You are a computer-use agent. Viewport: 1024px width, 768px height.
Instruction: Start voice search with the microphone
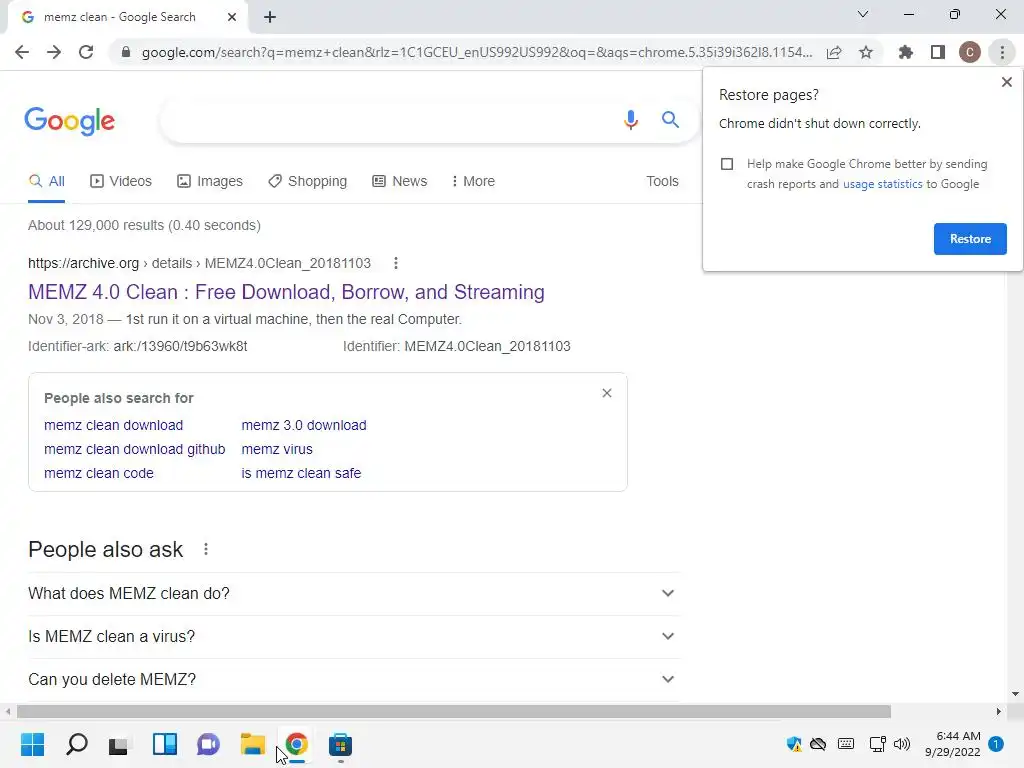[631, 120]
